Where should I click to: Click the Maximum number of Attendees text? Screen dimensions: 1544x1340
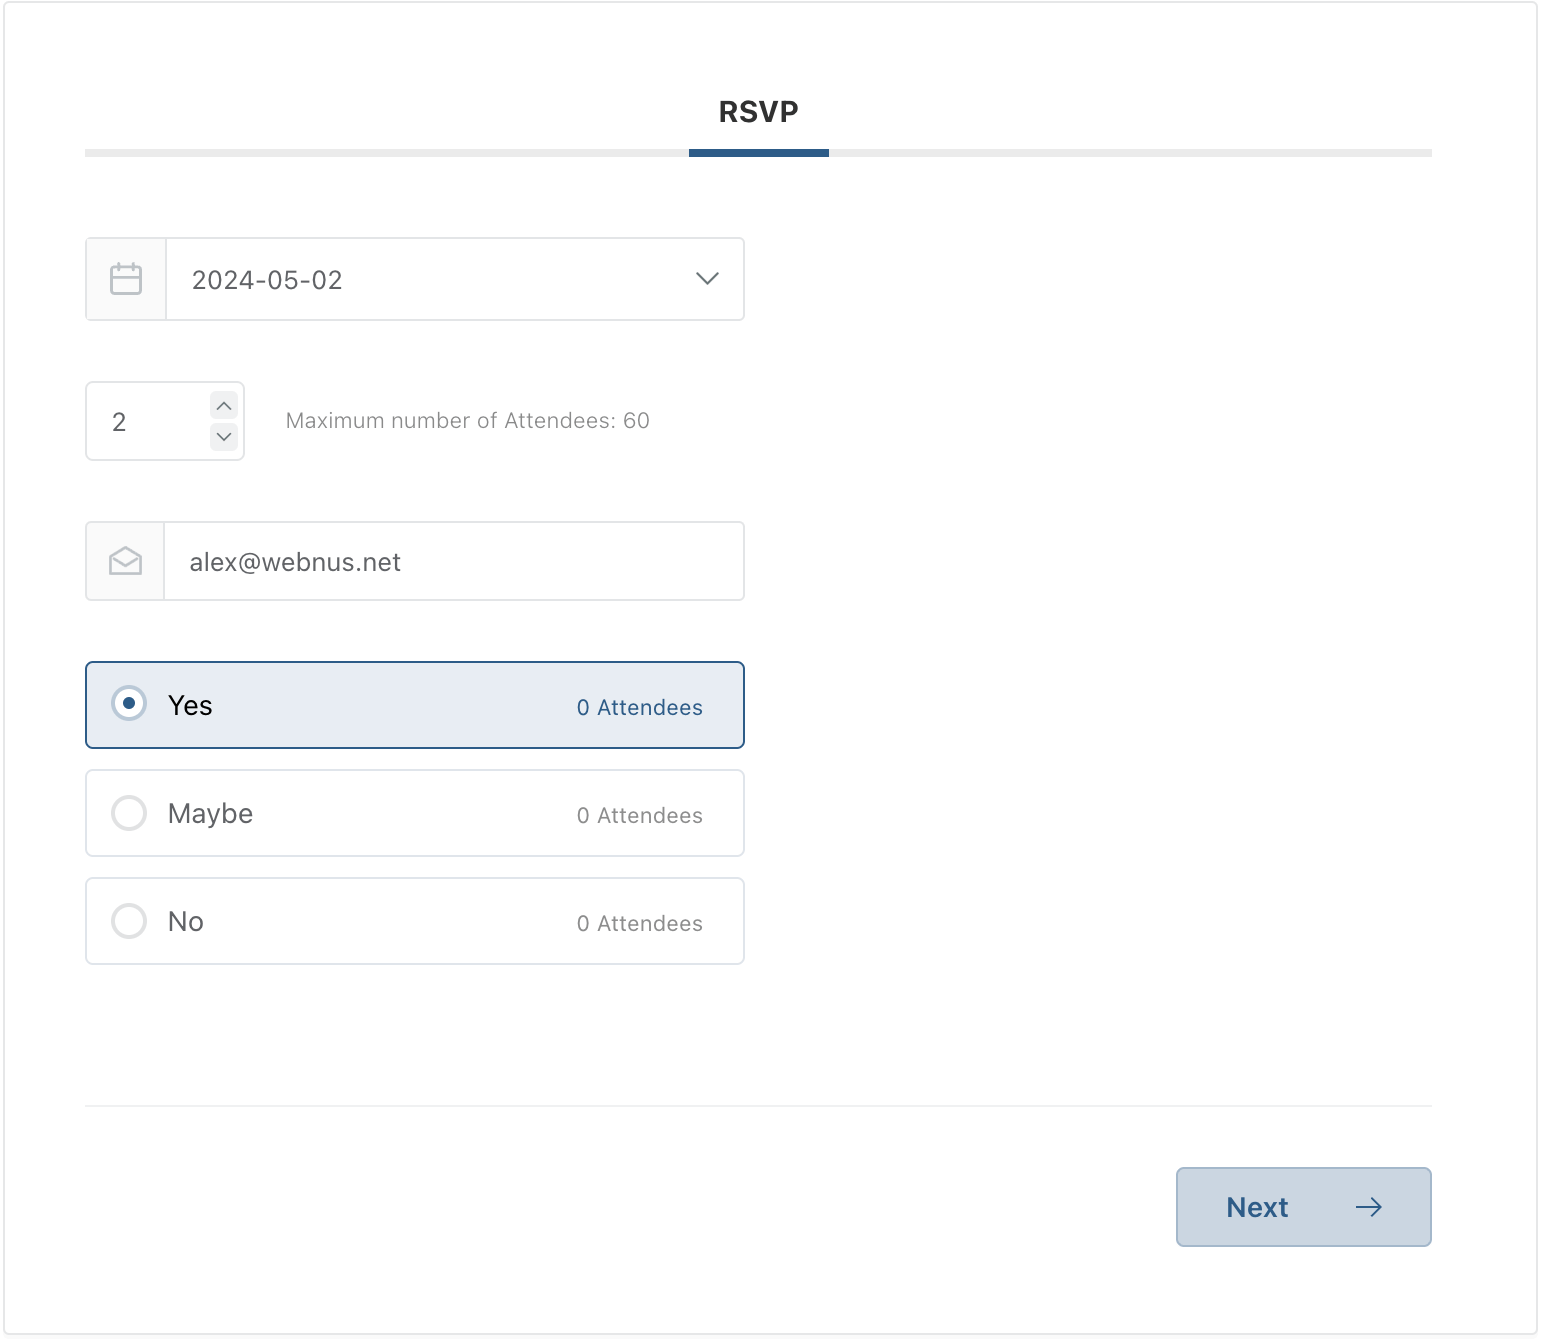(467, 421)
